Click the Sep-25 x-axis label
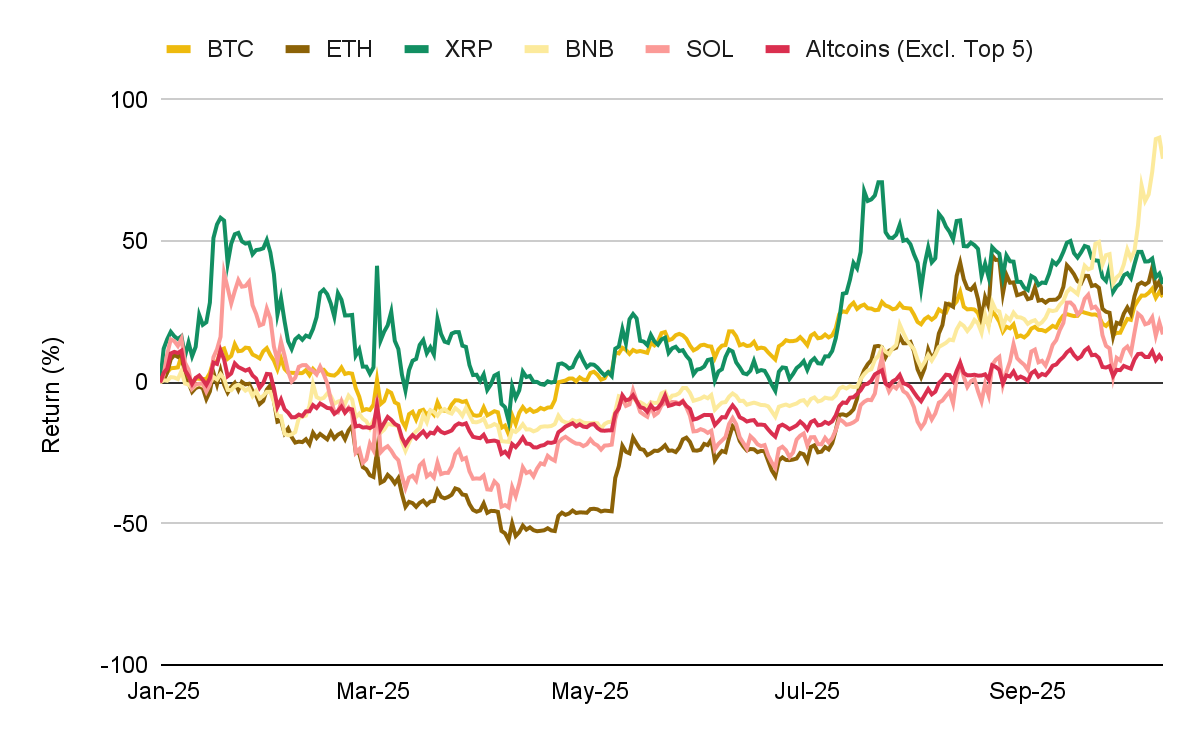1200x742 pixels. coord(1027,691)
